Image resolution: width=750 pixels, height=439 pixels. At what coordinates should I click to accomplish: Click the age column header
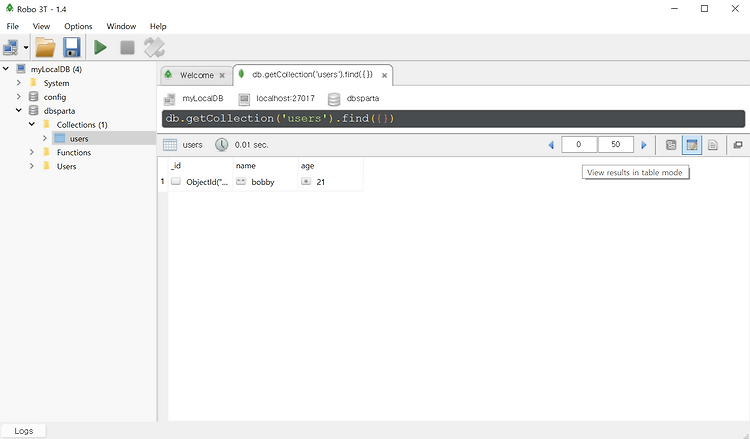pyautogui.click(x=331, y=165)
